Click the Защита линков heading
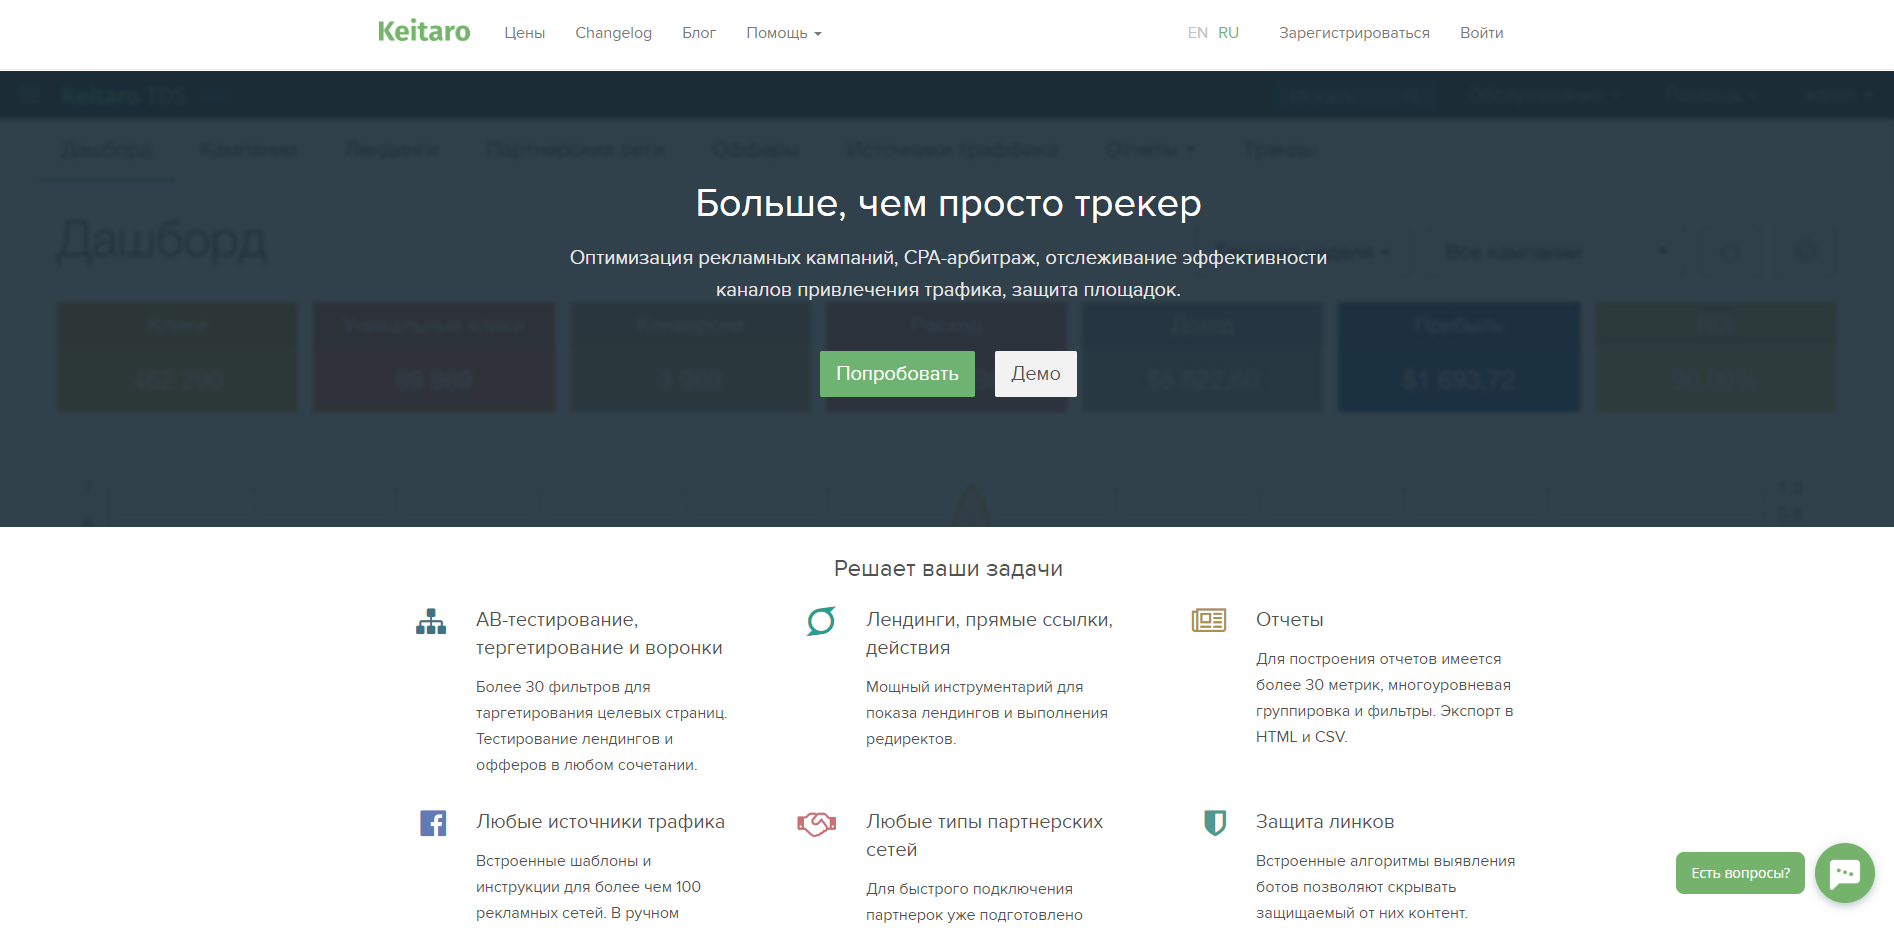This screenshot has height=928, width=1894. tap(1325, 822)
